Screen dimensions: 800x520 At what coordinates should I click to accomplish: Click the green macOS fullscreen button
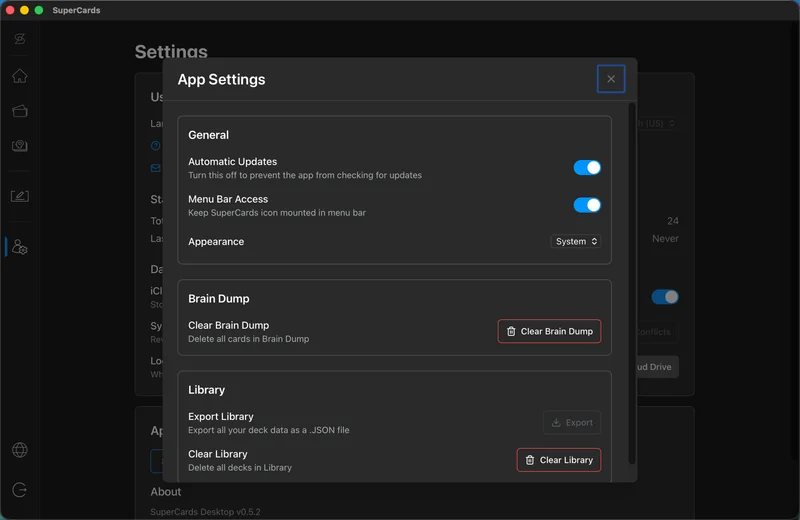click(39, 10)
